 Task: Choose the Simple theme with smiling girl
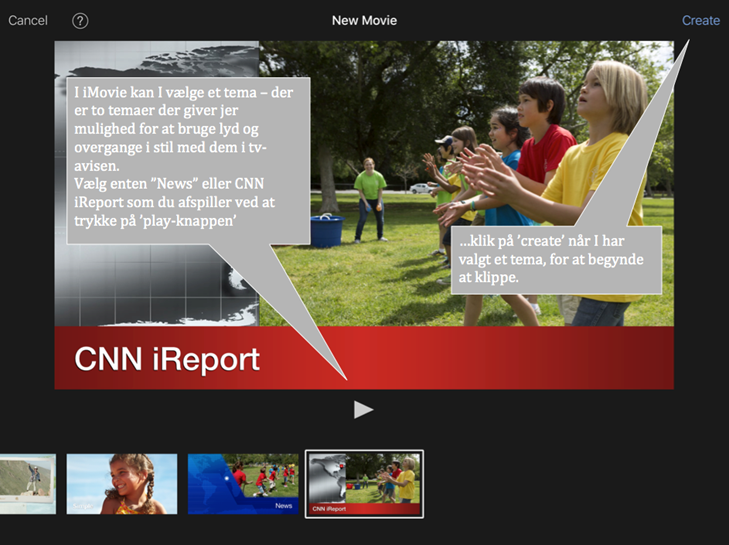click(122, 484)
